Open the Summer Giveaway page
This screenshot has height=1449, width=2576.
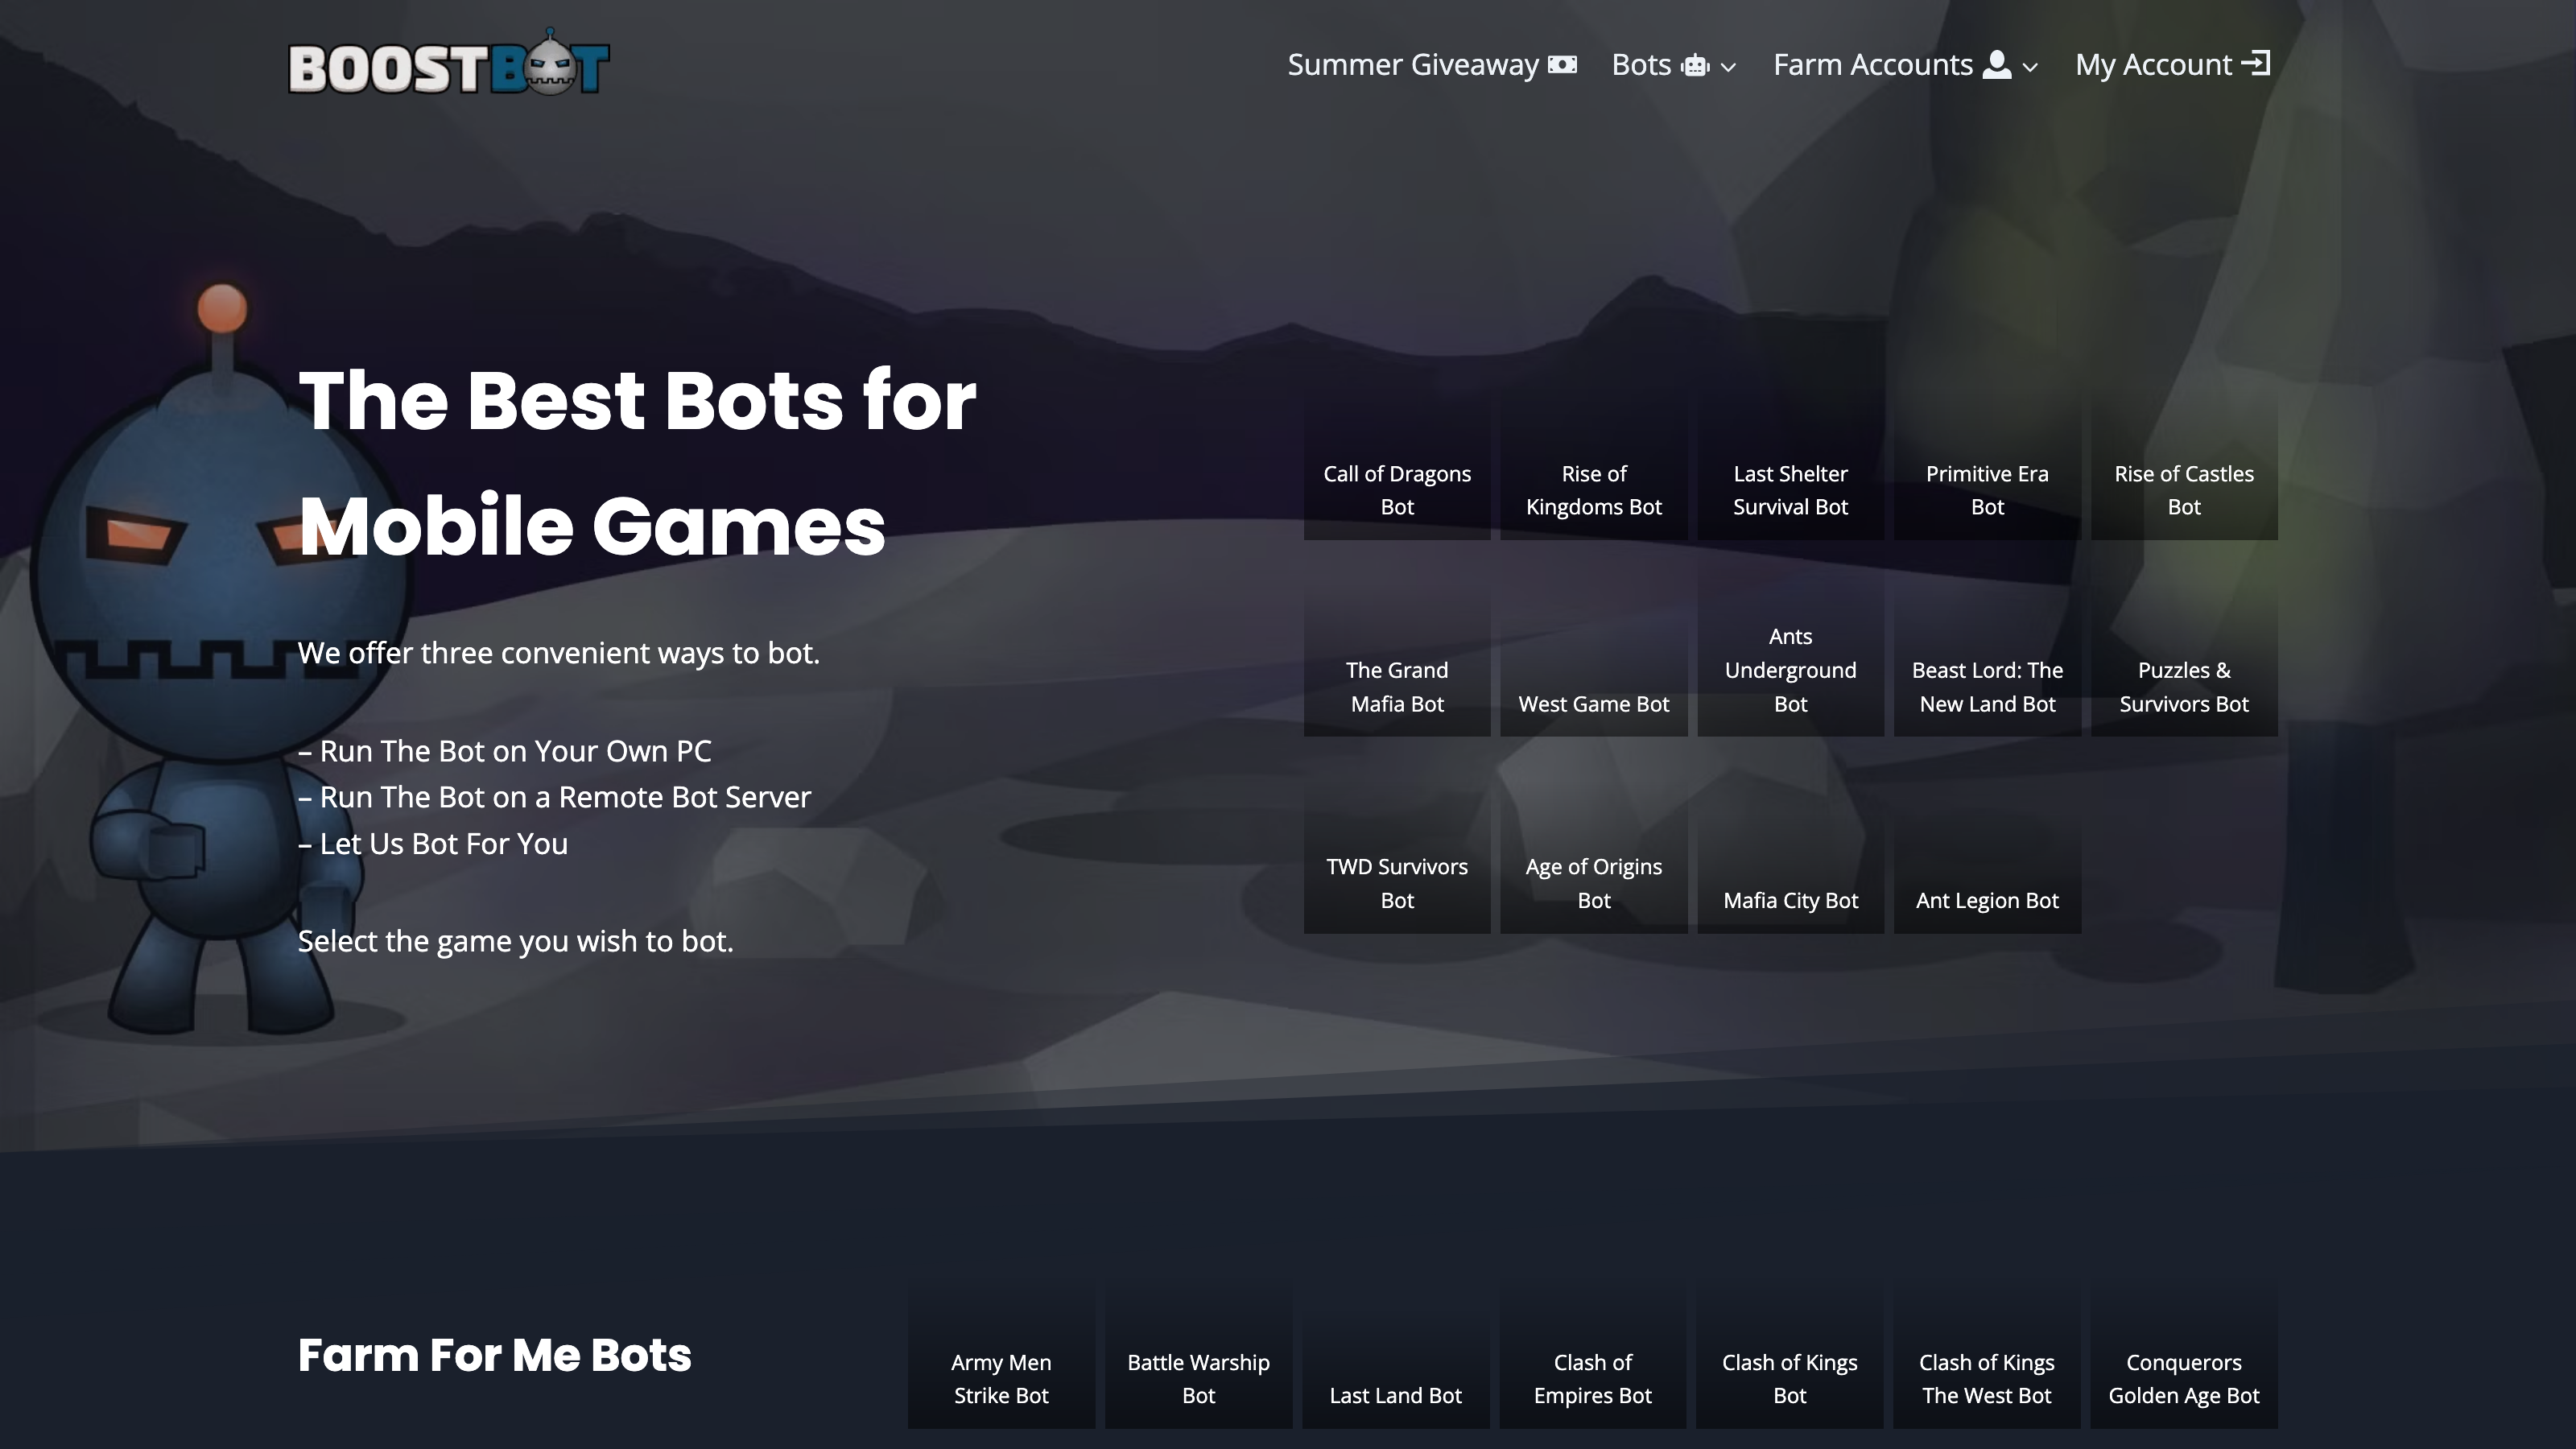(x=1432, y=65)
